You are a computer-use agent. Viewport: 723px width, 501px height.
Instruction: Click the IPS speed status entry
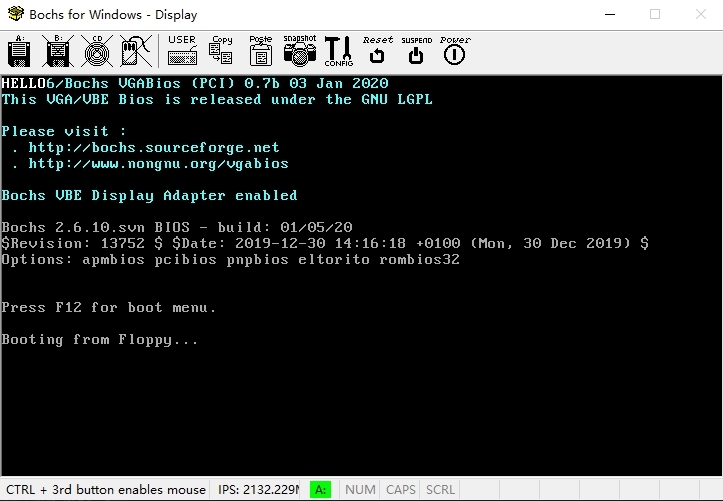click(x=258, y=489)
